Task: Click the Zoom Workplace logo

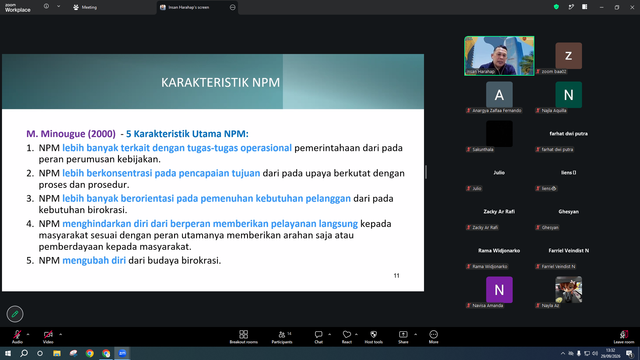Action: point(18,7)
